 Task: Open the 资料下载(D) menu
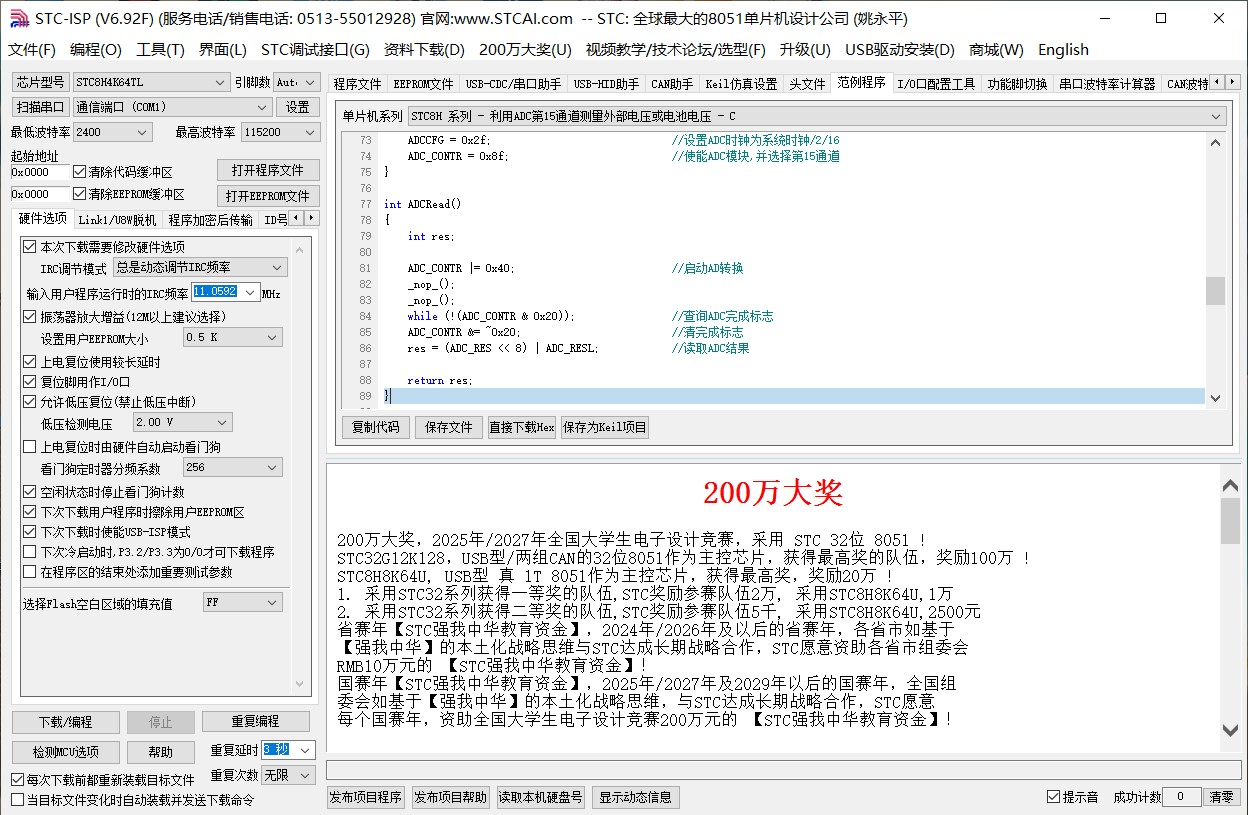pos(424,50)
